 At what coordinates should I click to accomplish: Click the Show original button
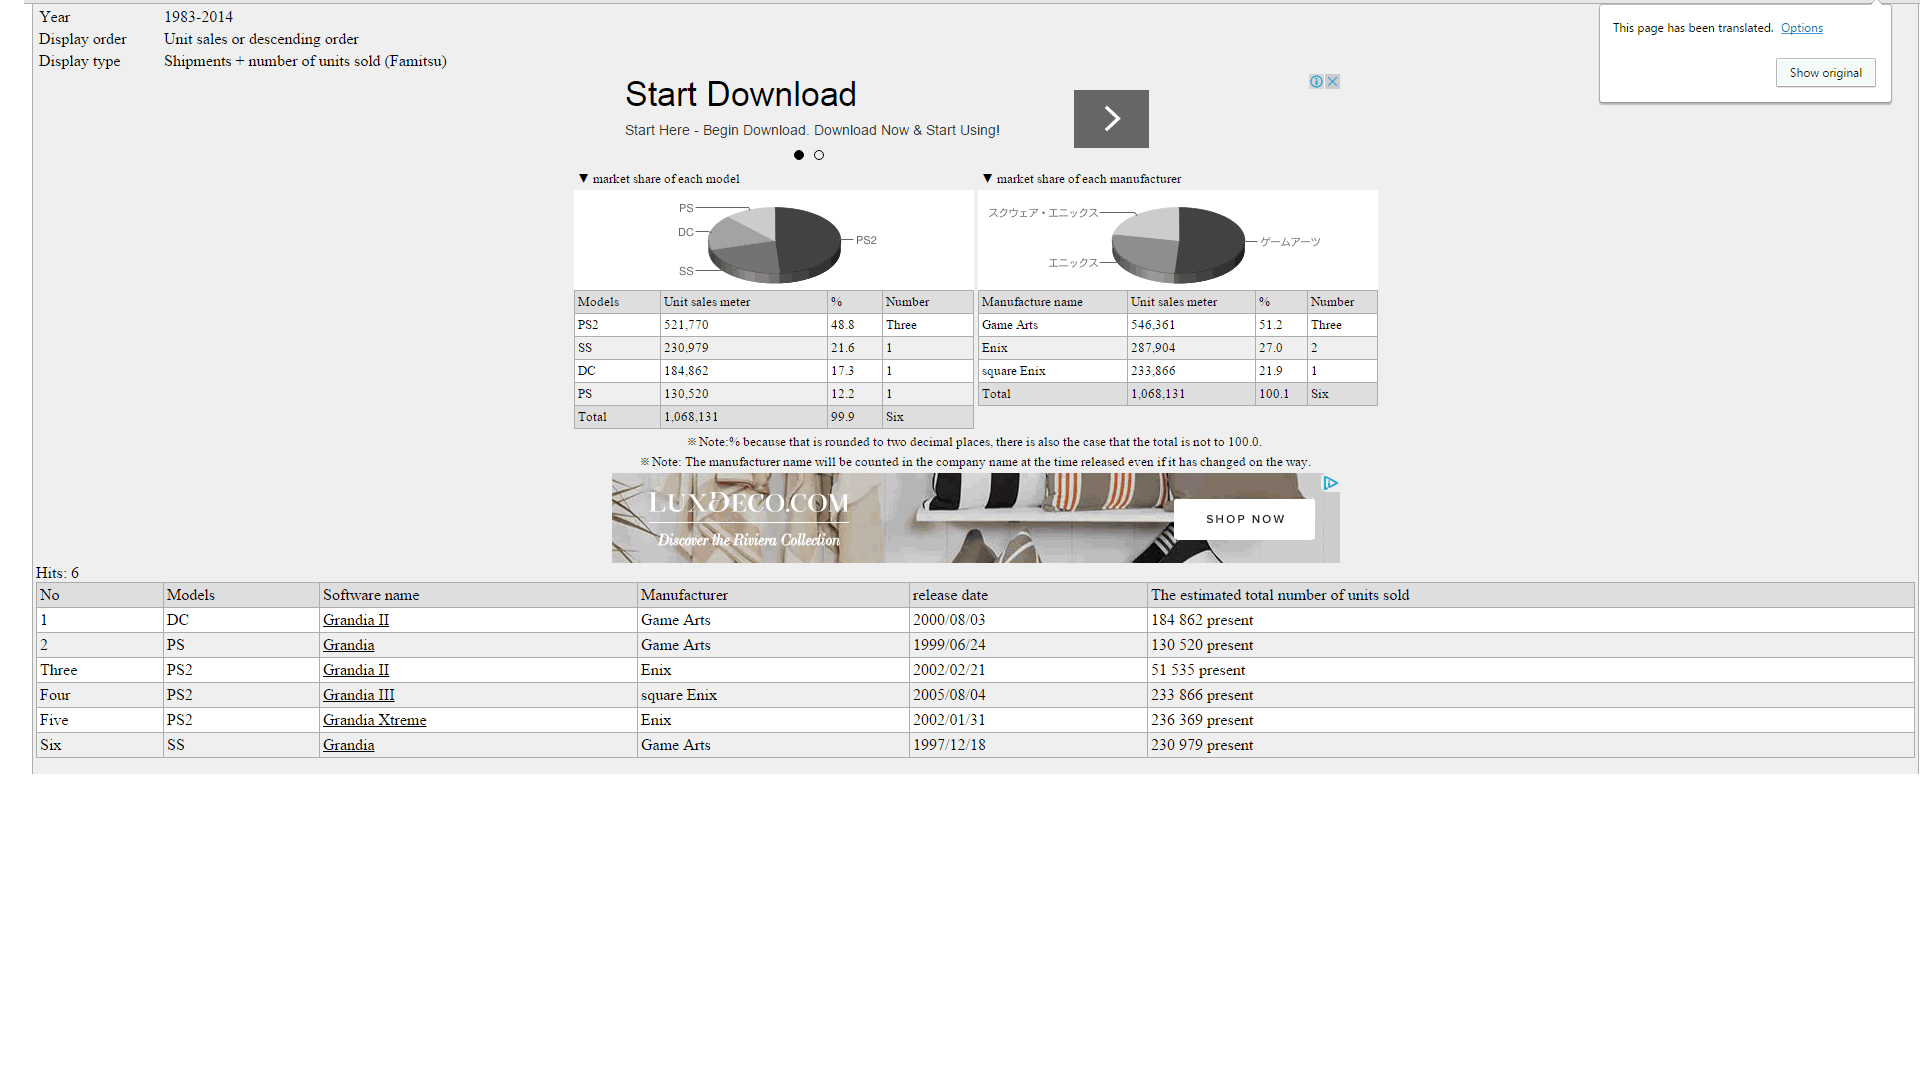pyautogui.click(x=1825, y=73)
